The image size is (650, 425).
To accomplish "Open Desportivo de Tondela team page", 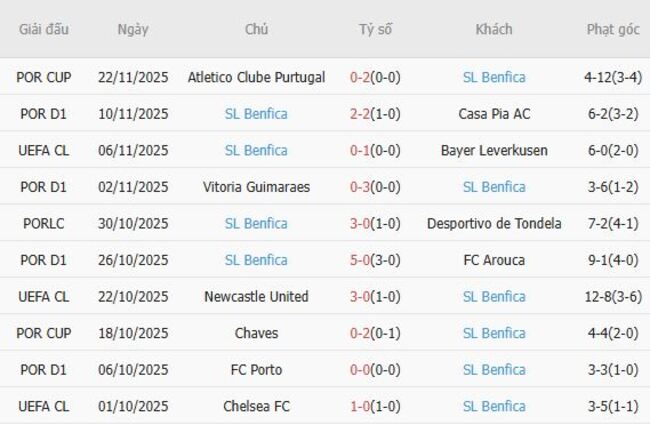I will click(x=494, y=224).
